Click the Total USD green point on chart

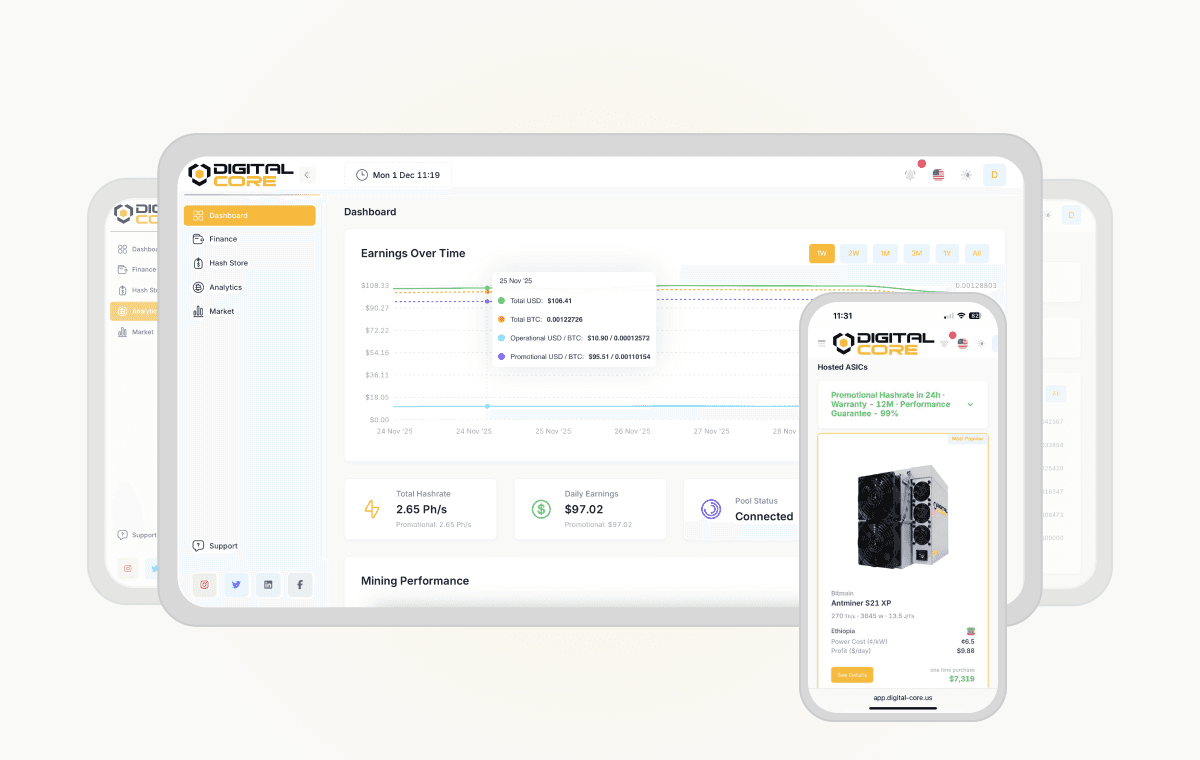tap(487, 288)
